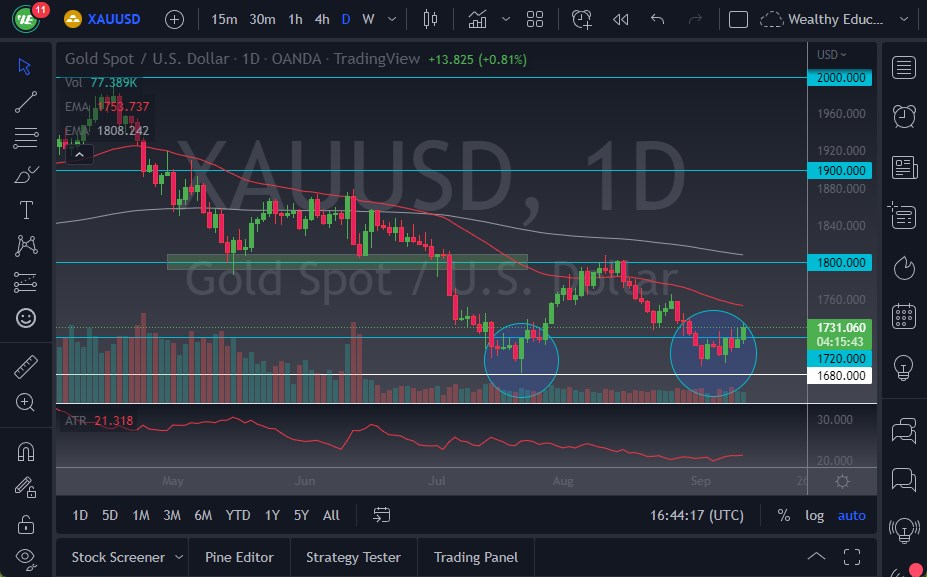
Task: Switch to the Pine Editor tab
Action: tap(239, 557)
